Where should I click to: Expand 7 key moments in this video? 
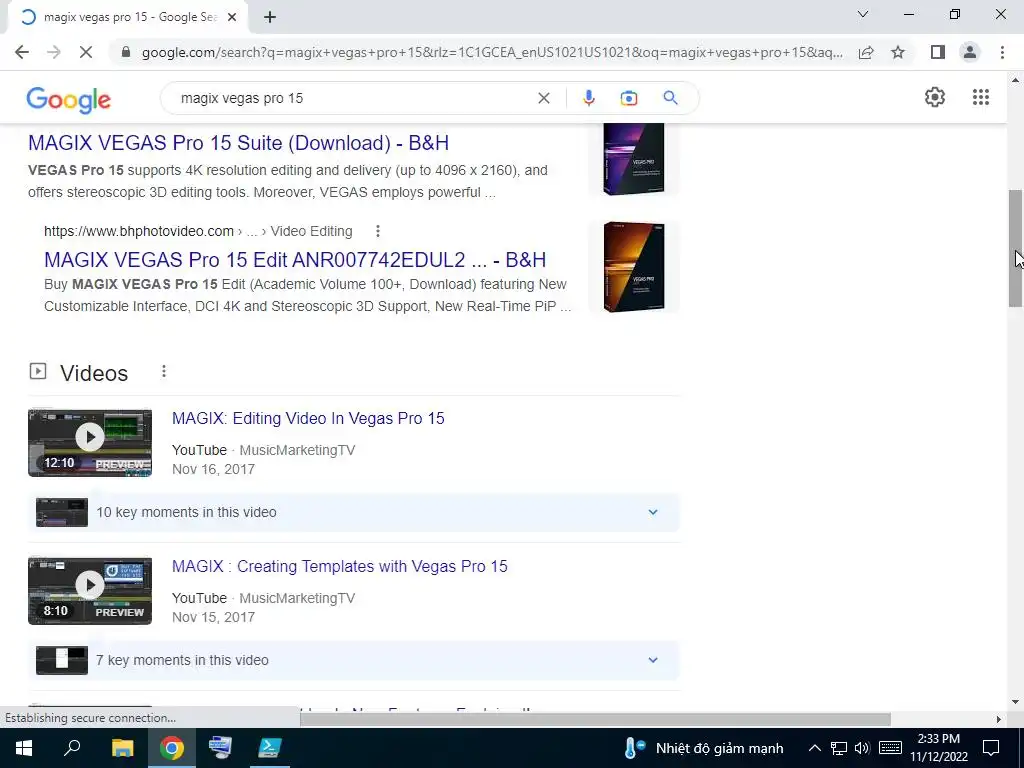coord(353,660)
